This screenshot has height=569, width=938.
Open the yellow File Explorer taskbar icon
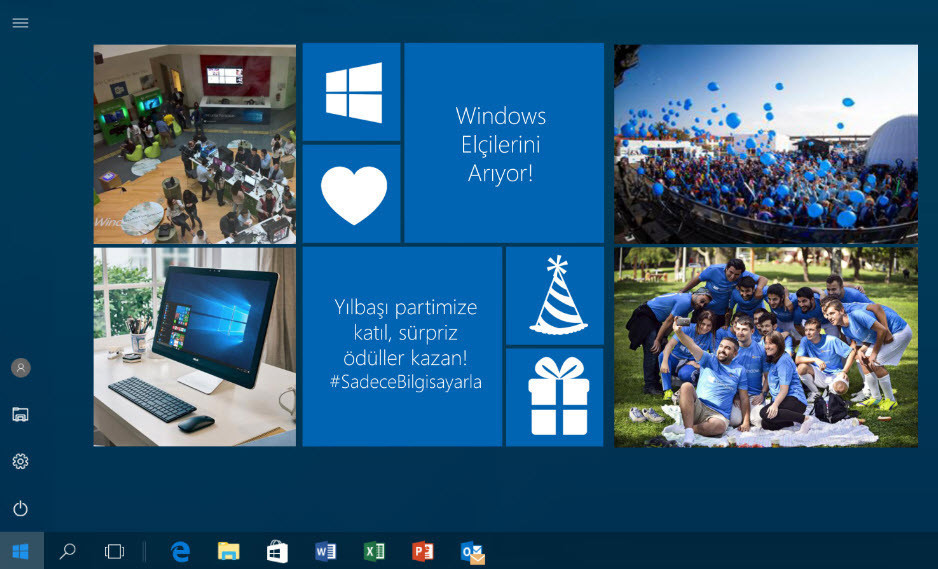click(229, 551)
